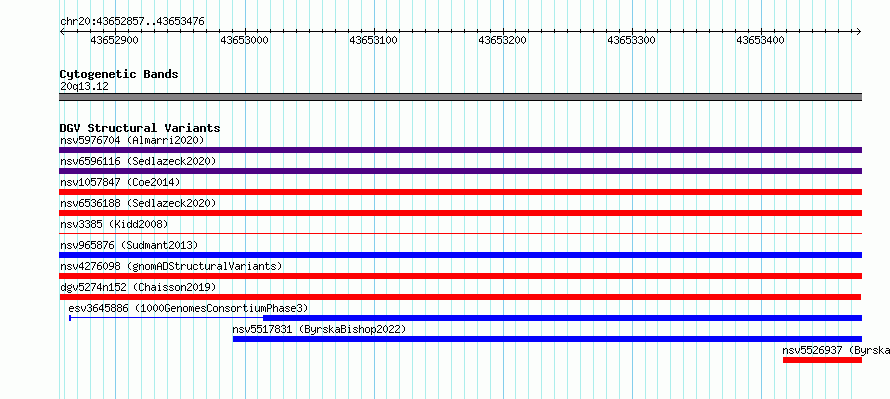Open the nsv6536188 (Sedlazeck2020) label
The width and height of the screenshot is (890, 399).
[138, 203]
